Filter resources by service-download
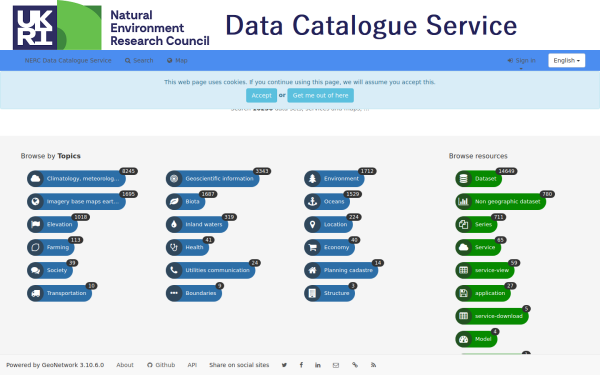 (492, 316)
